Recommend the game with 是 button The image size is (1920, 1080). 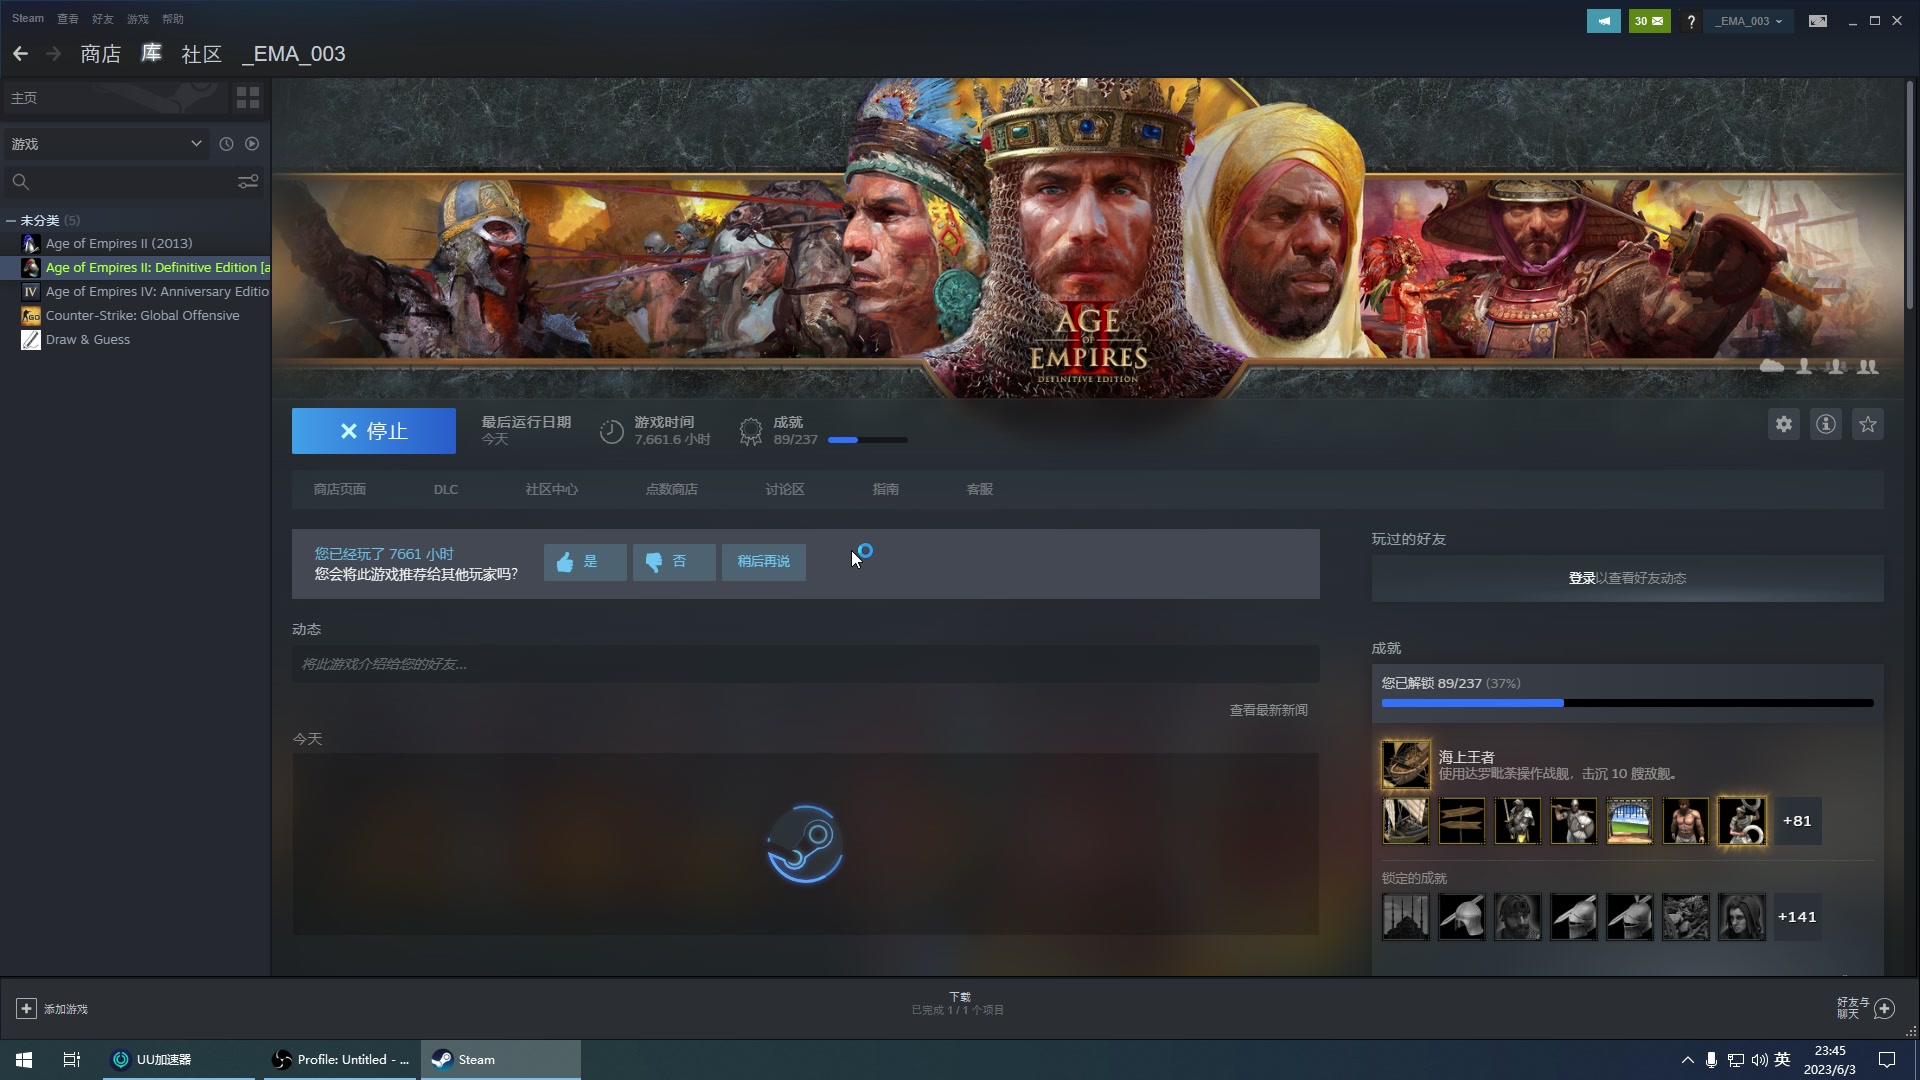[x=585, y=562]
